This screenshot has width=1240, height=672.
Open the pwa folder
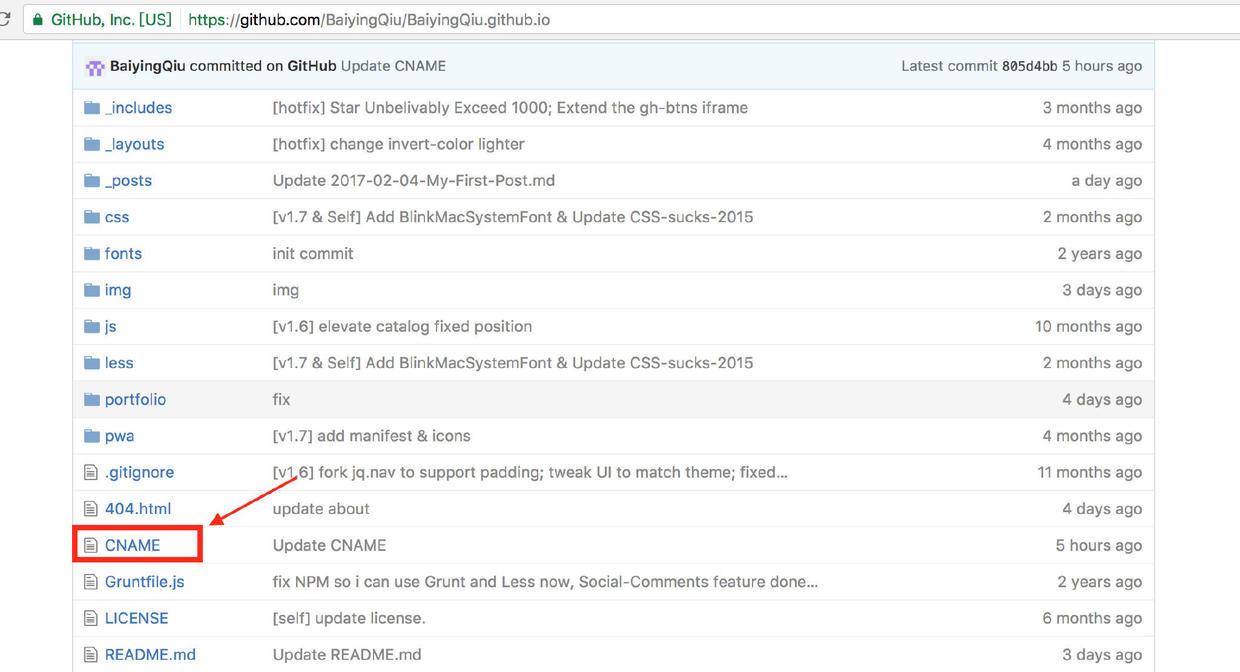pos(119,435)
